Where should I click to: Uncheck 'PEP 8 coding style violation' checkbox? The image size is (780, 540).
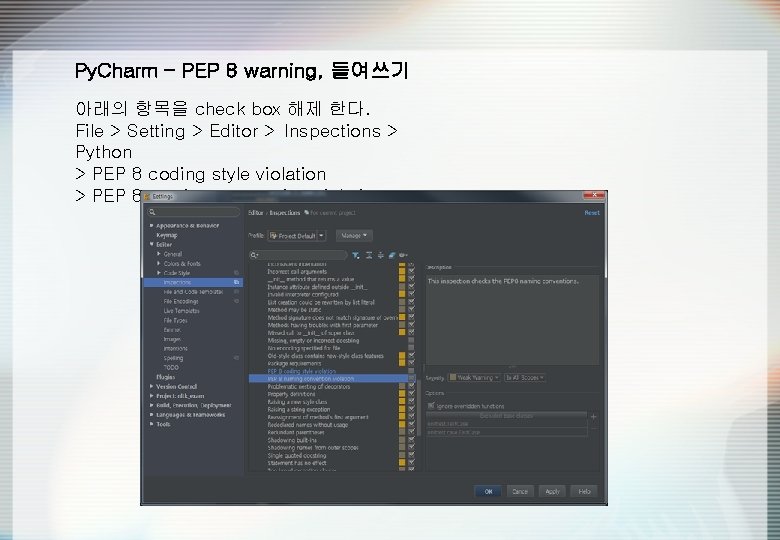click(411, 371)
